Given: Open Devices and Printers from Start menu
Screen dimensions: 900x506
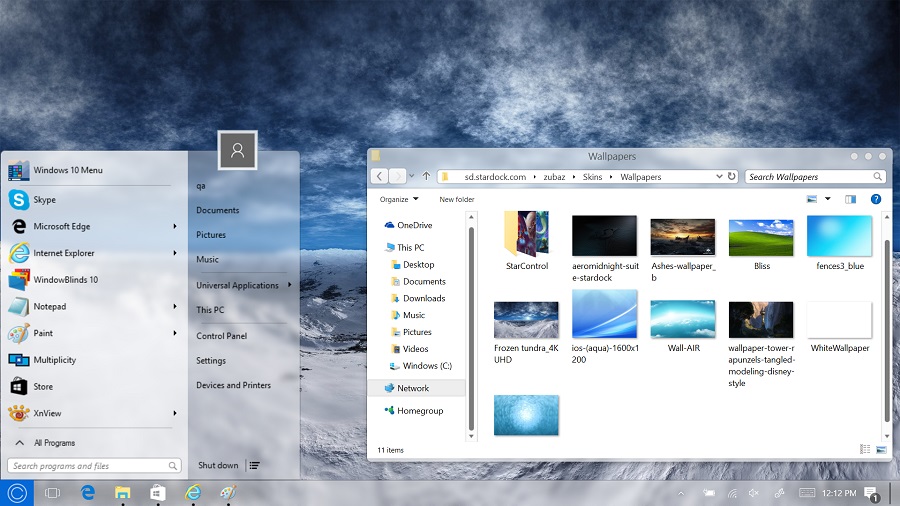Looking at the screenshot, I should (x=234, y=385).
